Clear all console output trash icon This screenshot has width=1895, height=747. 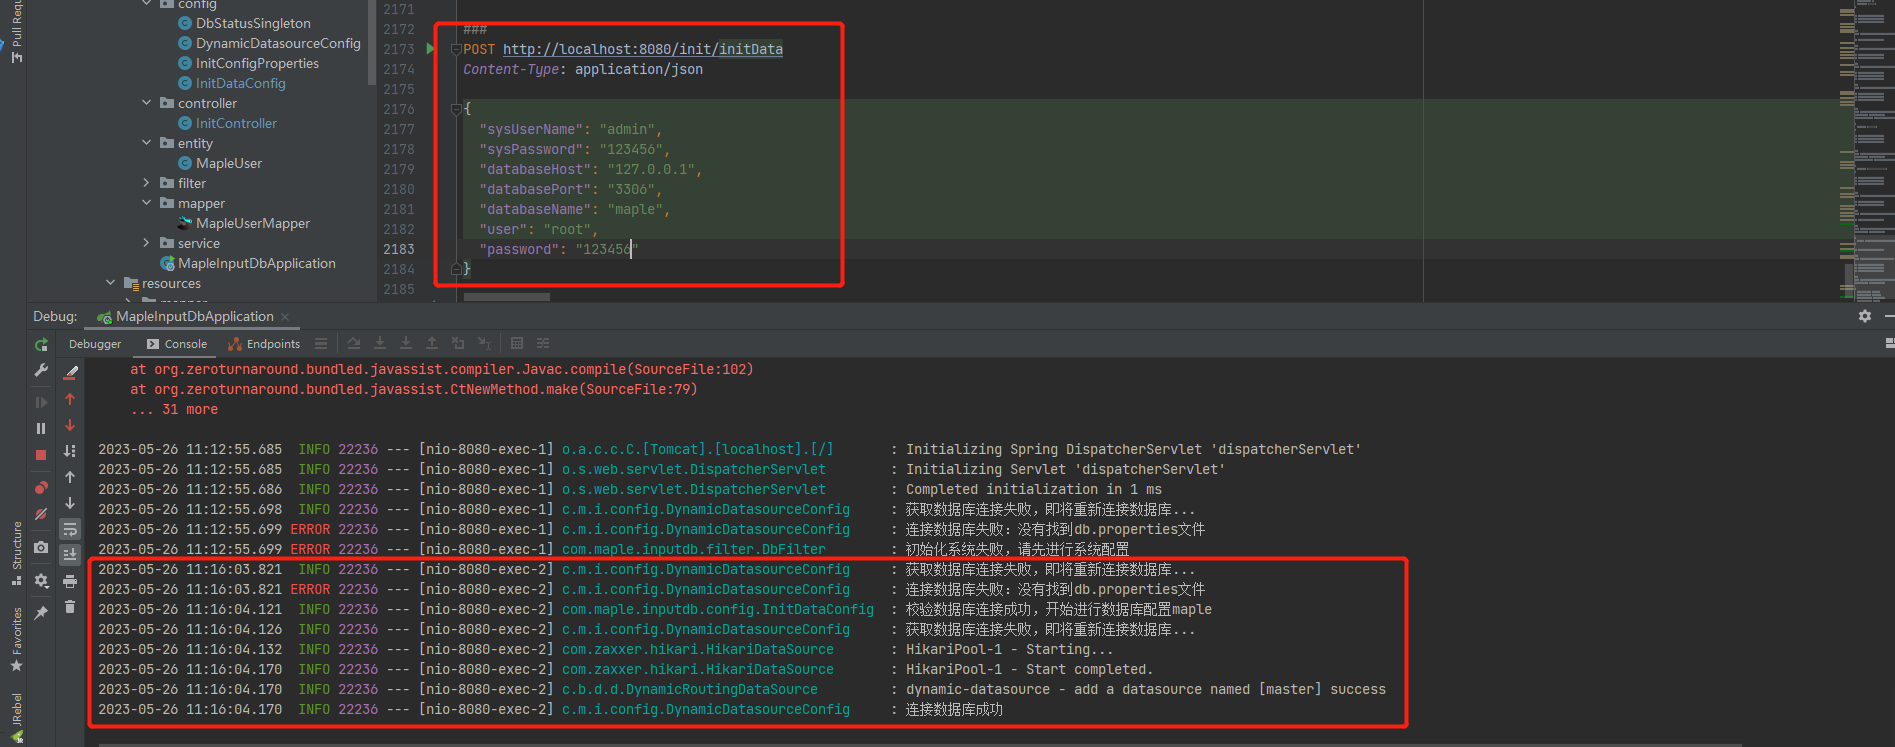(x=70, y=607)
